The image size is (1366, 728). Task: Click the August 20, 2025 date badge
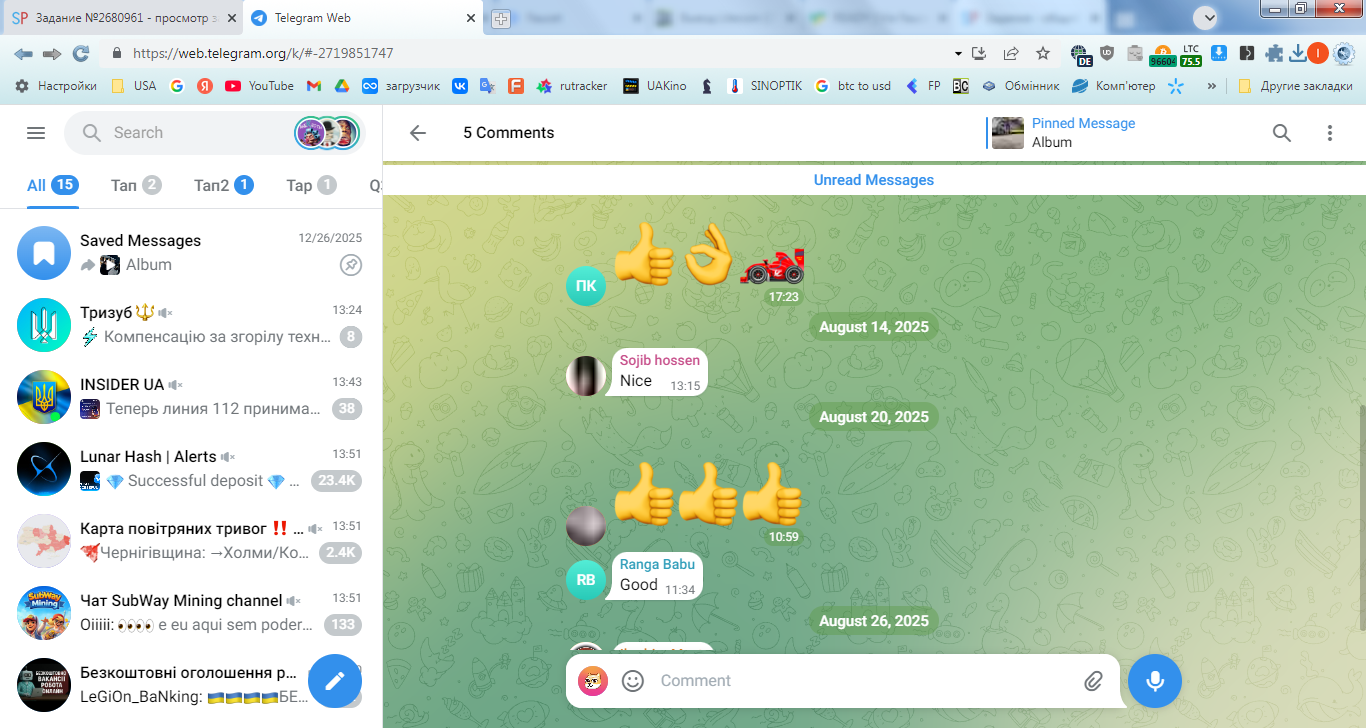point(874,417)
